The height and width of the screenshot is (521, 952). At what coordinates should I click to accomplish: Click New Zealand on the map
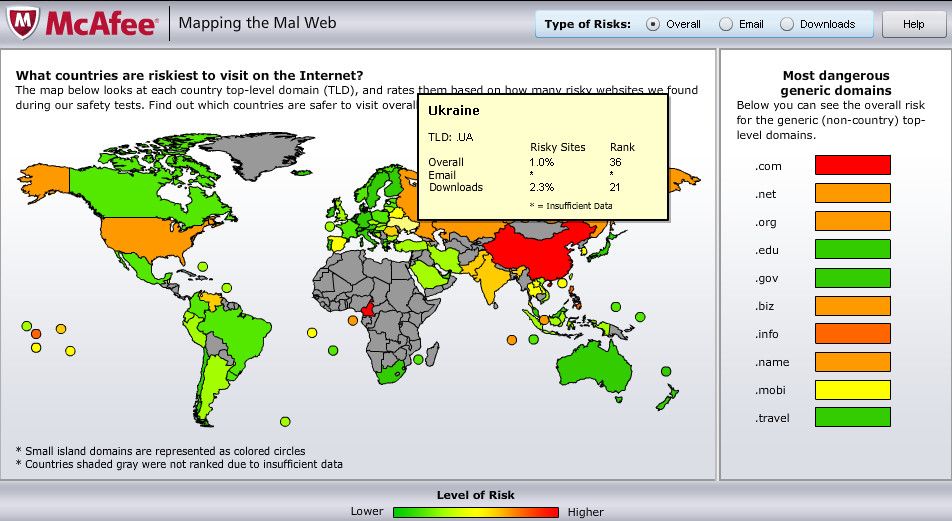667,398
